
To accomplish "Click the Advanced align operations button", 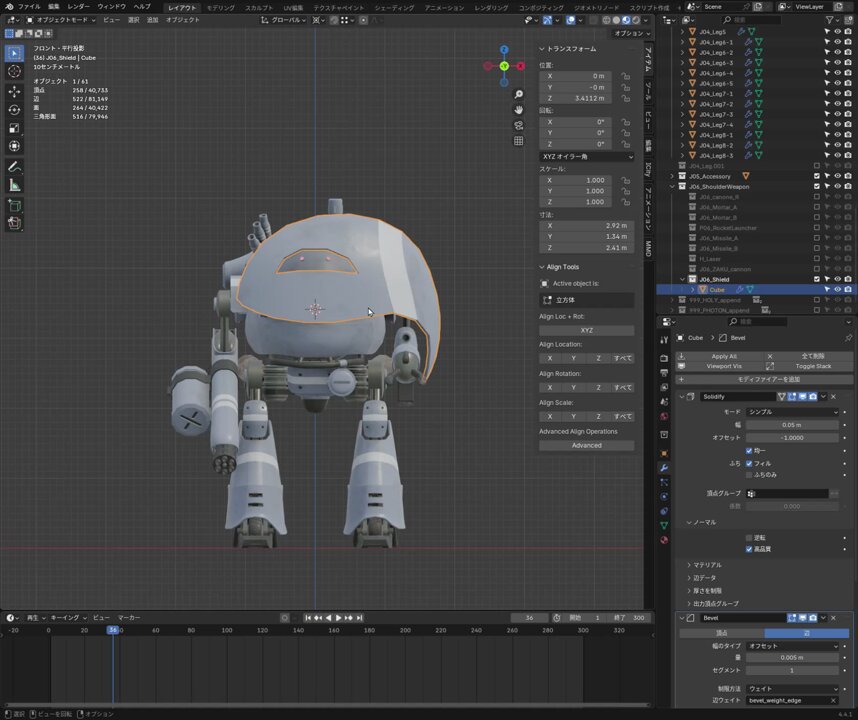I will tap(587, 445).
